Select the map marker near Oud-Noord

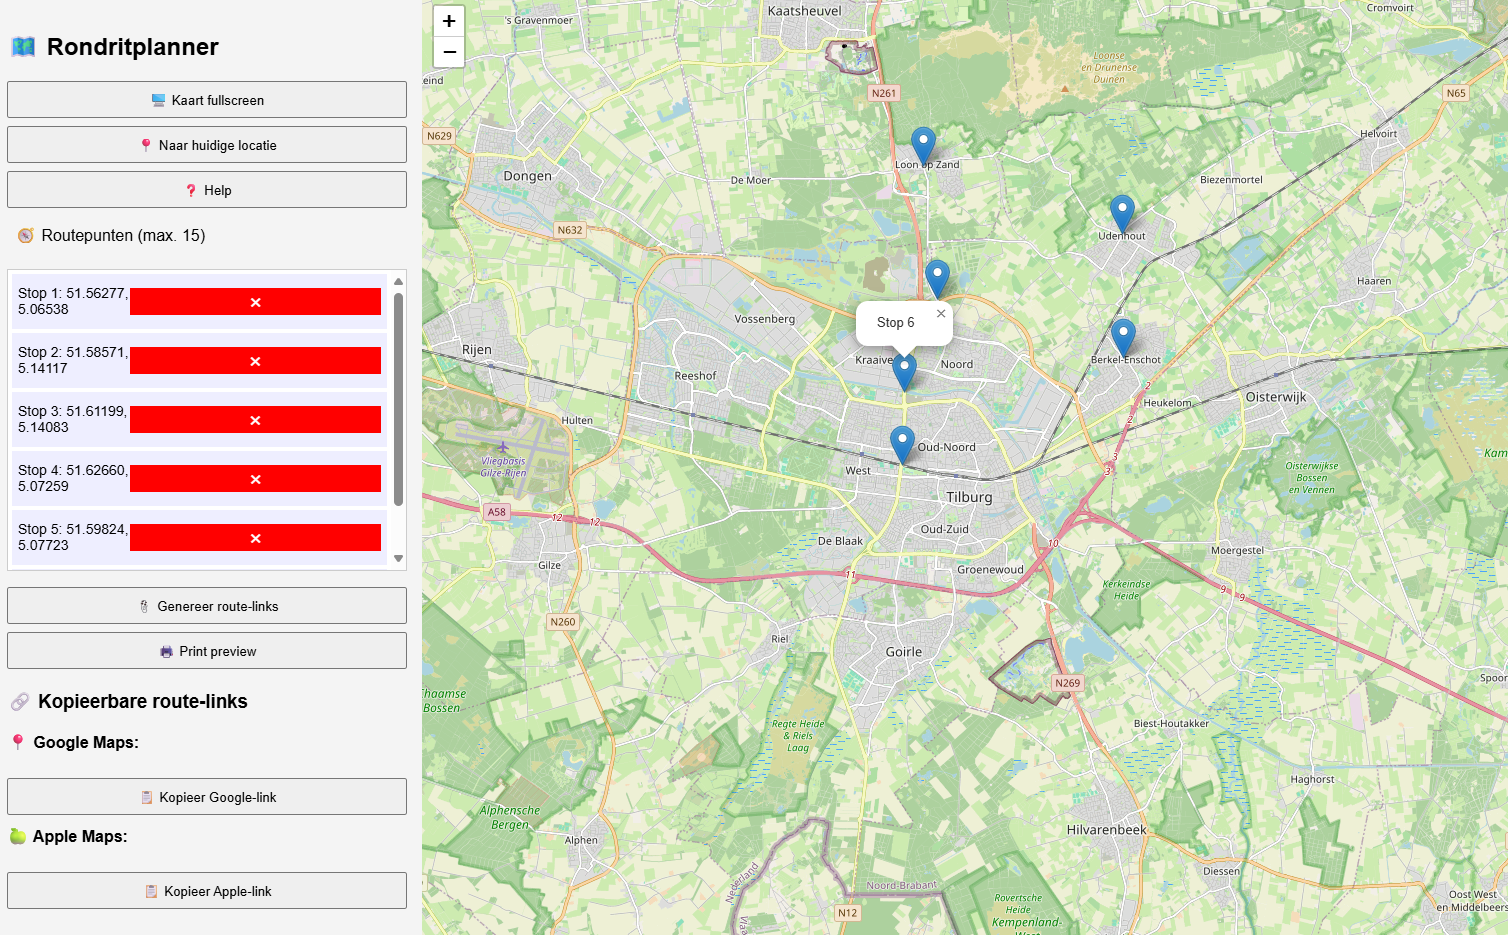click(x=902, y=444)
